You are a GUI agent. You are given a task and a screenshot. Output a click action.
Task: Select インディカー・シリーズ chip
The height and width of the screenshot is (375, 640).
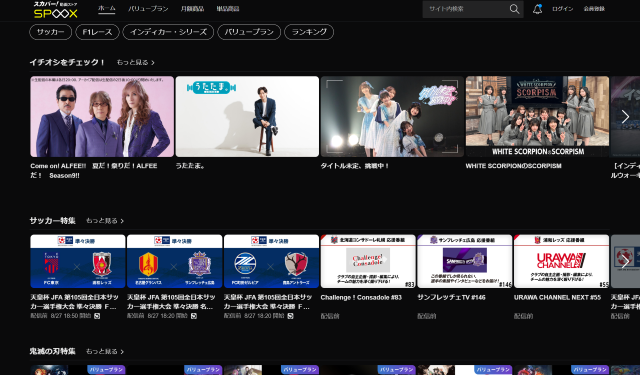coord(168,32)
